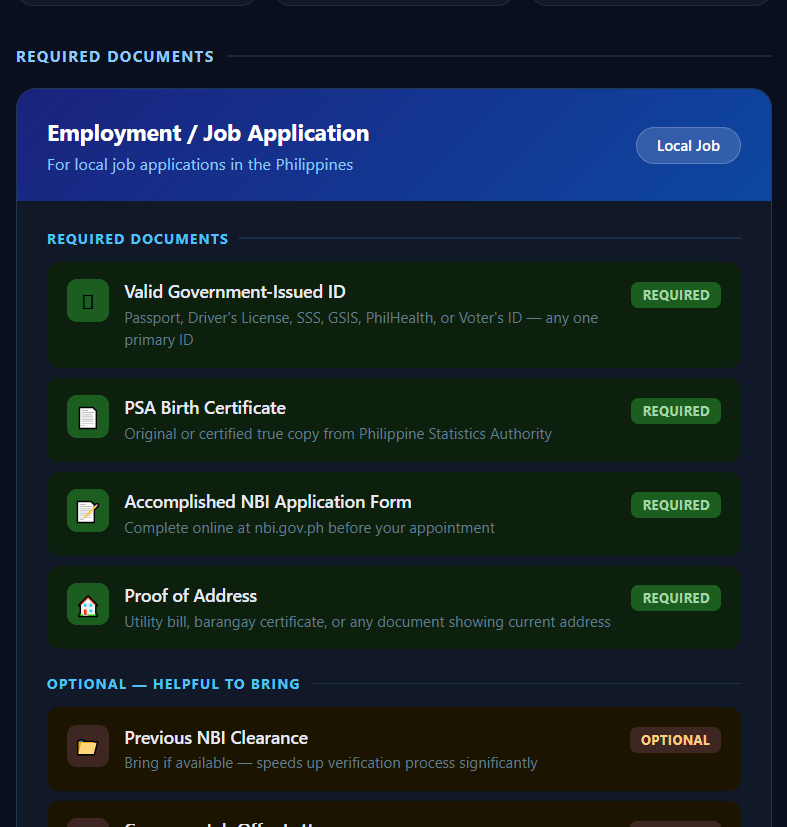The image size is (787, 827).
Task: Click the top REQUIRED DOCUMENTS page heading
Action: 115,56
